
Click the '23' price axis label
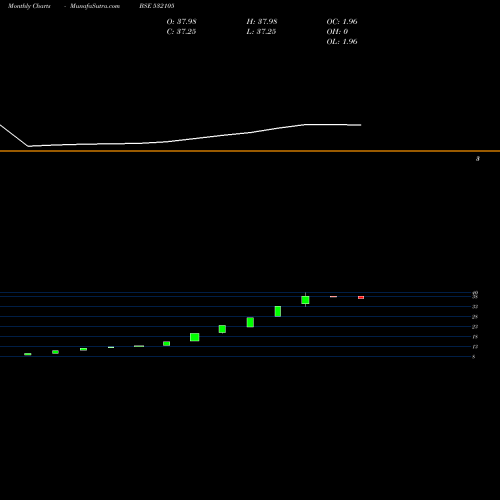click(x=475, y=327)
